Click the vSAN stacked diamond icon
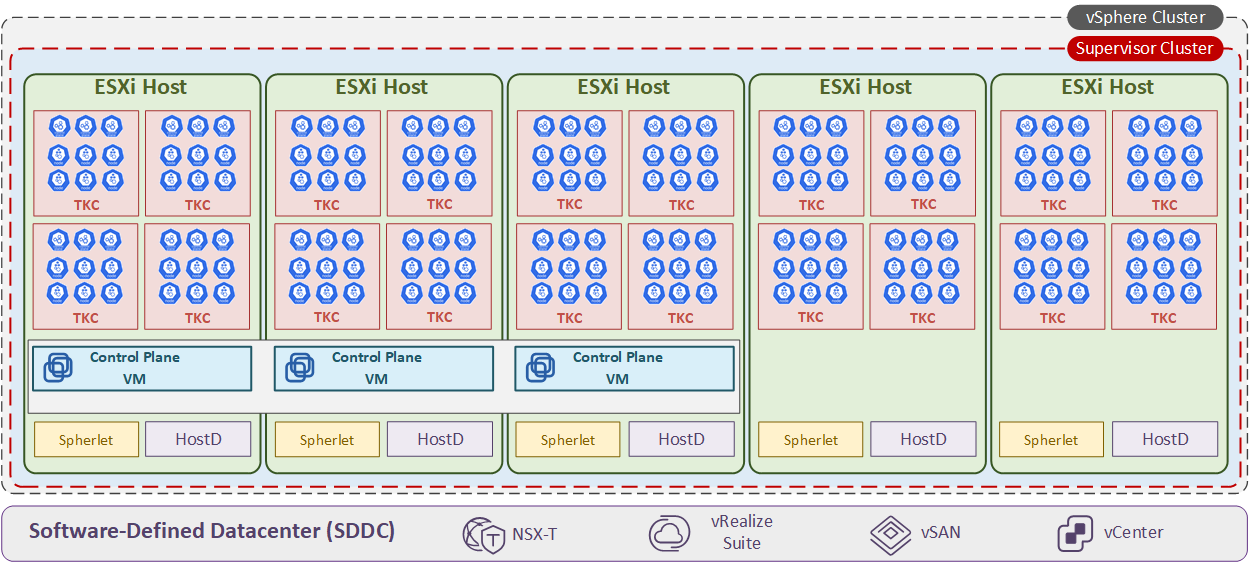The image size is (1249, 564). point(890,534)
